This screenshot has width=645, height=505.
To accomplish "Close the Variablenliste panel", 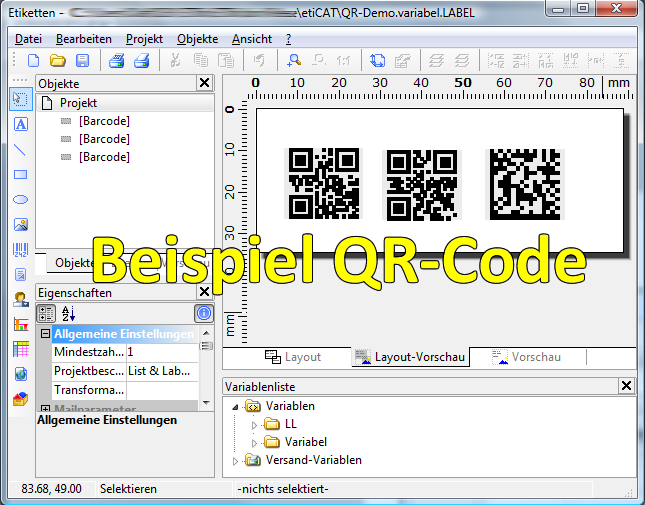I will (x=626, y=386).
